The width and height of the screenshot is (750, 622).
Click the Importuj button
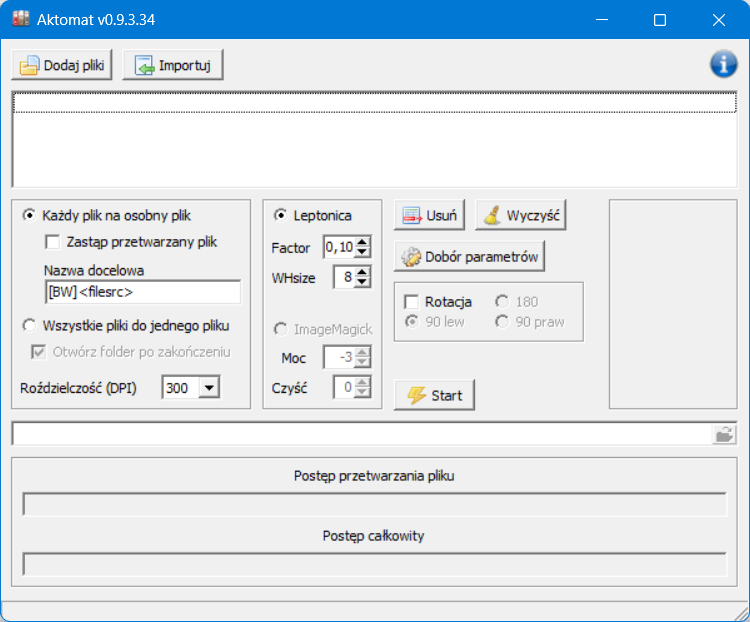pyautogui.click(x=173, y=65)
